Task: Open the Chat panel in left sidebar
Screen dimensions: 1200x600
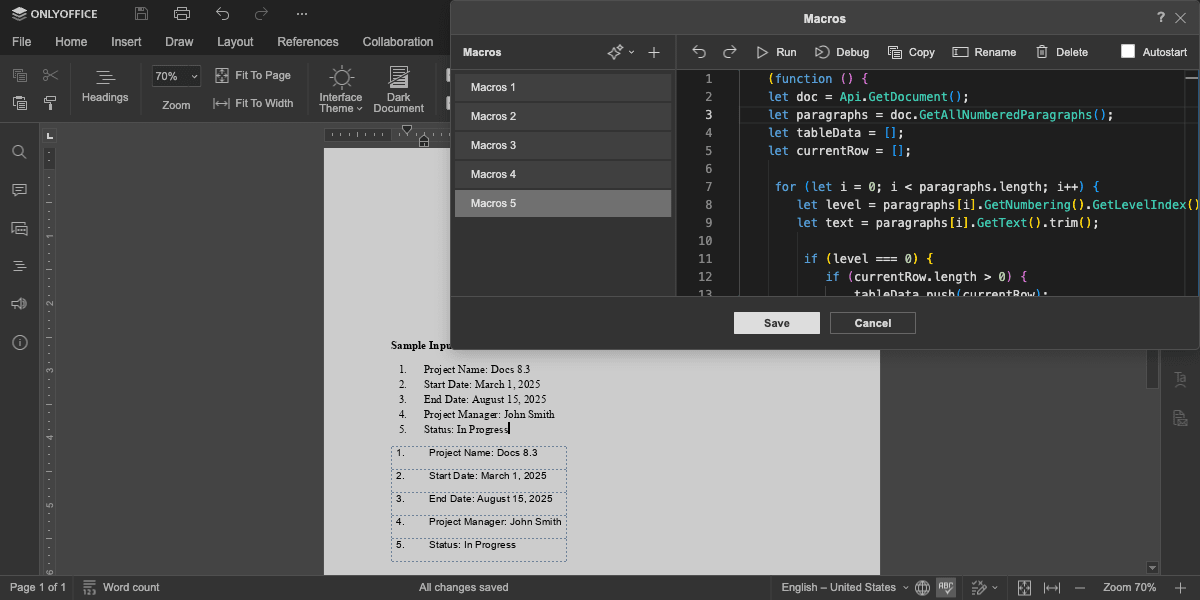Action: (x=19, y=228)
